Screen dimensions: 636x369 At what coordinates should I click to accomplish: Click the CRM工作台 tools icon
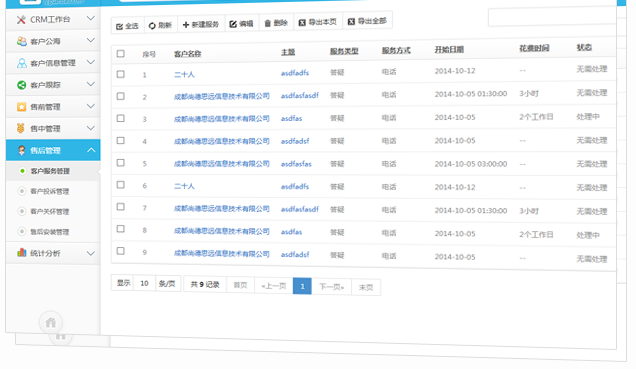pos(21,19)
